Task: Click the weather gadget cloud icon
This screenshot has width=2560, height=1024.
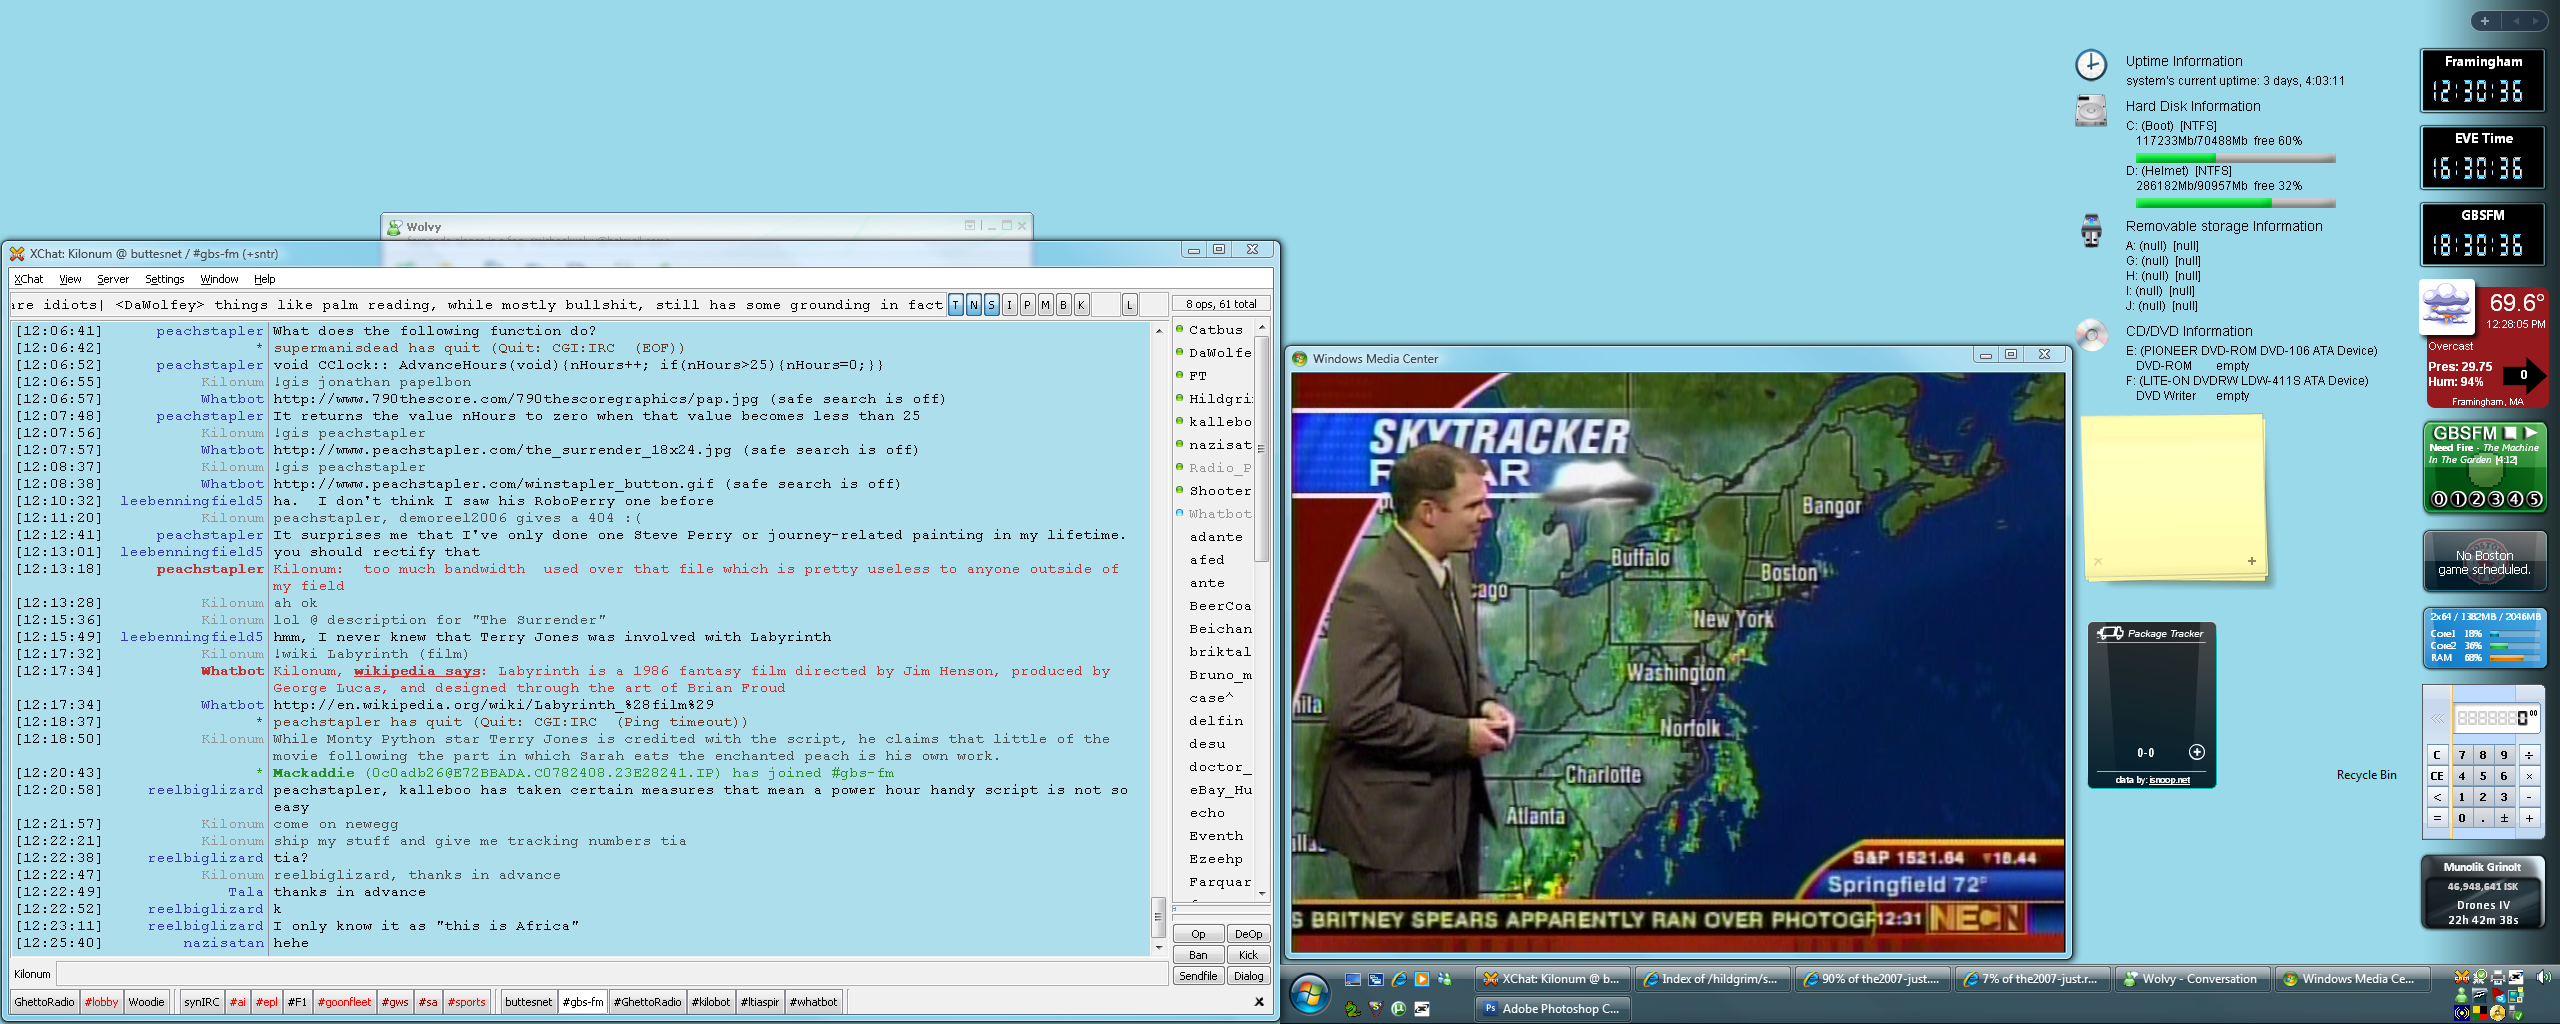Action: pyautogui.click(x=2446, y=306)
